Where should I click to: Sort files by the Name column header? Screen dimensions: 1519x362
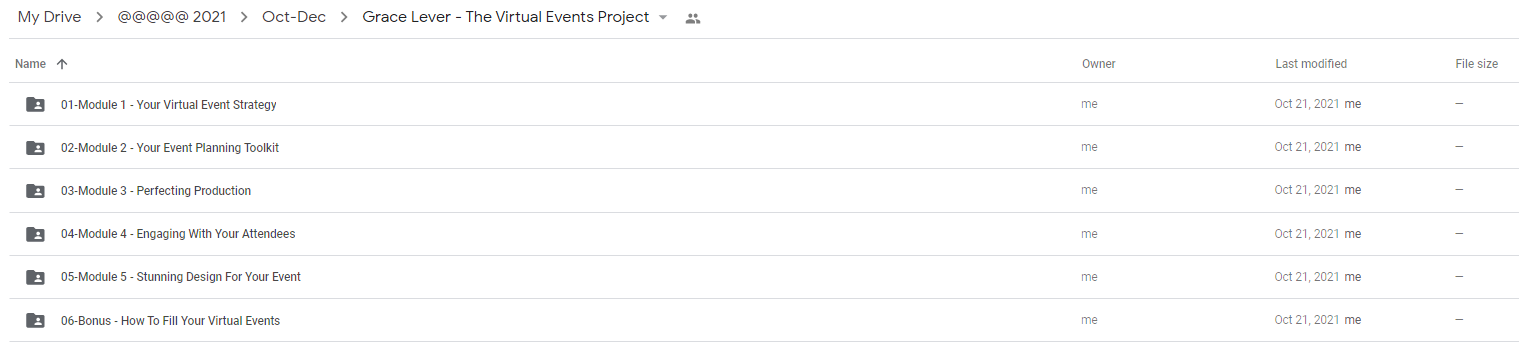pos(31,64)
